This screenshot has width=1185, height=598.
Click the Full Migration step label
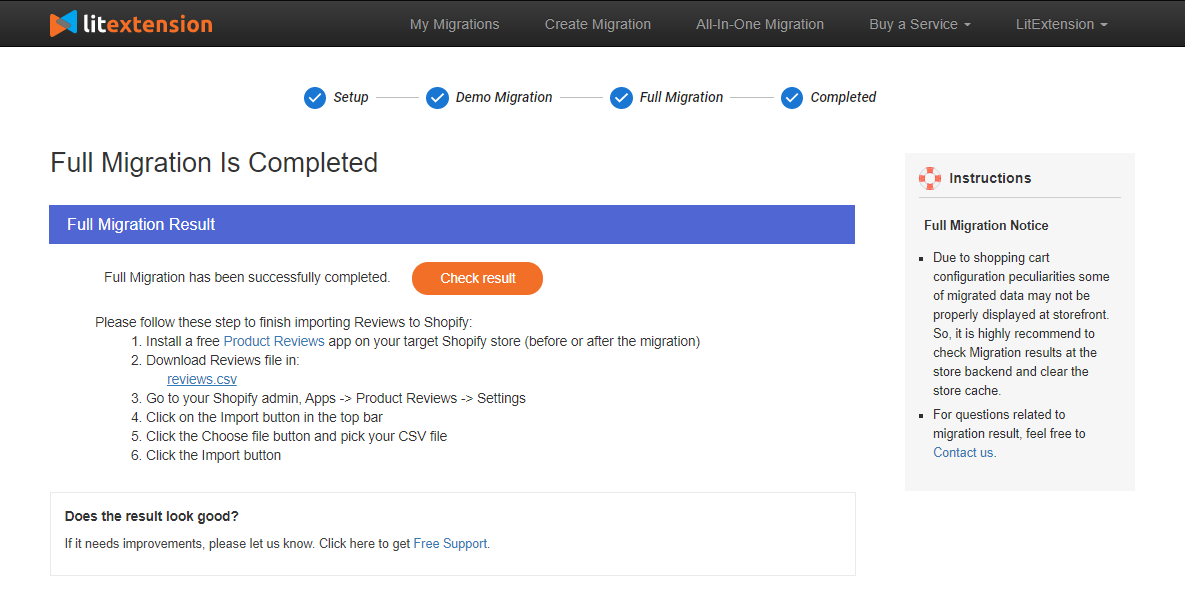click(x=682, y=98)
